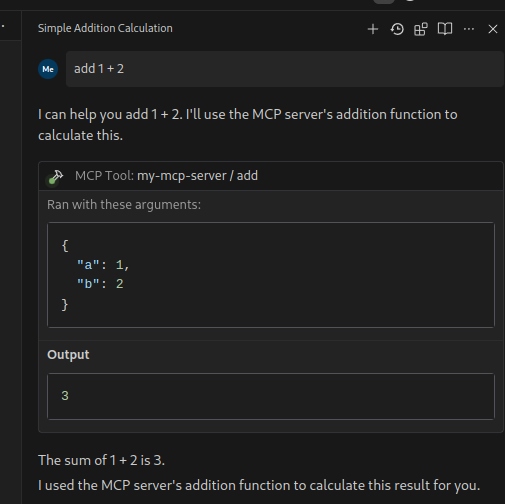Click the my-mcp-server / add tool name
The height and width of the screenshot is (504, 505).
pos(197,176)
